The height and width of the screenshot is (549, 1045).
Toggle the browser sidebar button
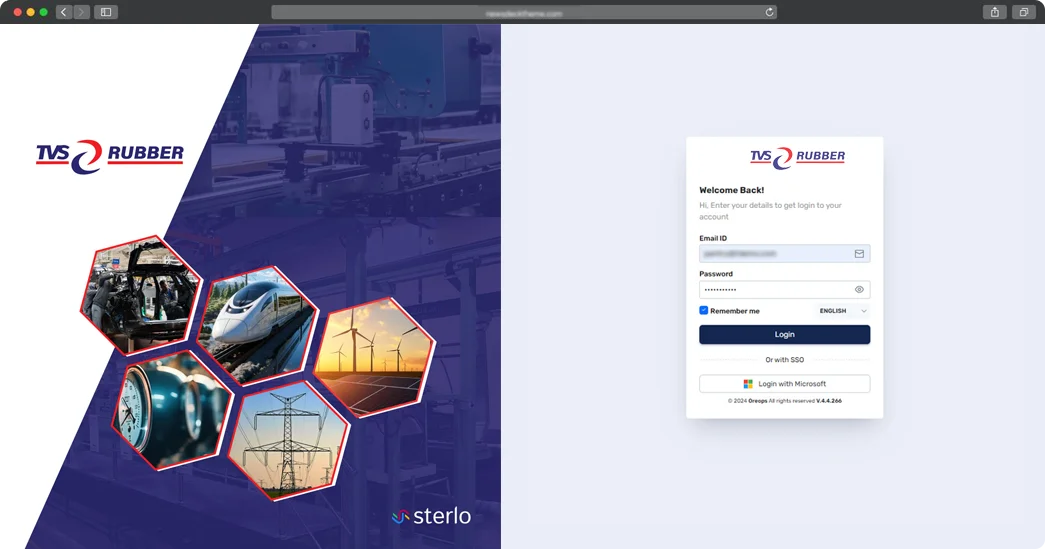(x=106, y=12)
